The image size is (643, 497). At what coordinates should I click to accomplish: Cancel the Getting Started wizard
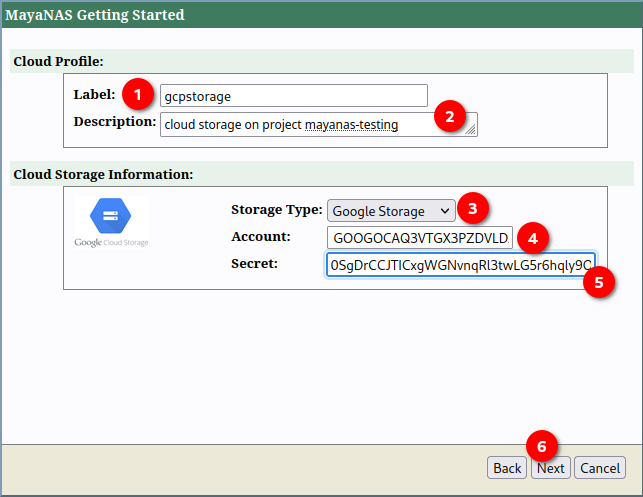click(600, 468)
